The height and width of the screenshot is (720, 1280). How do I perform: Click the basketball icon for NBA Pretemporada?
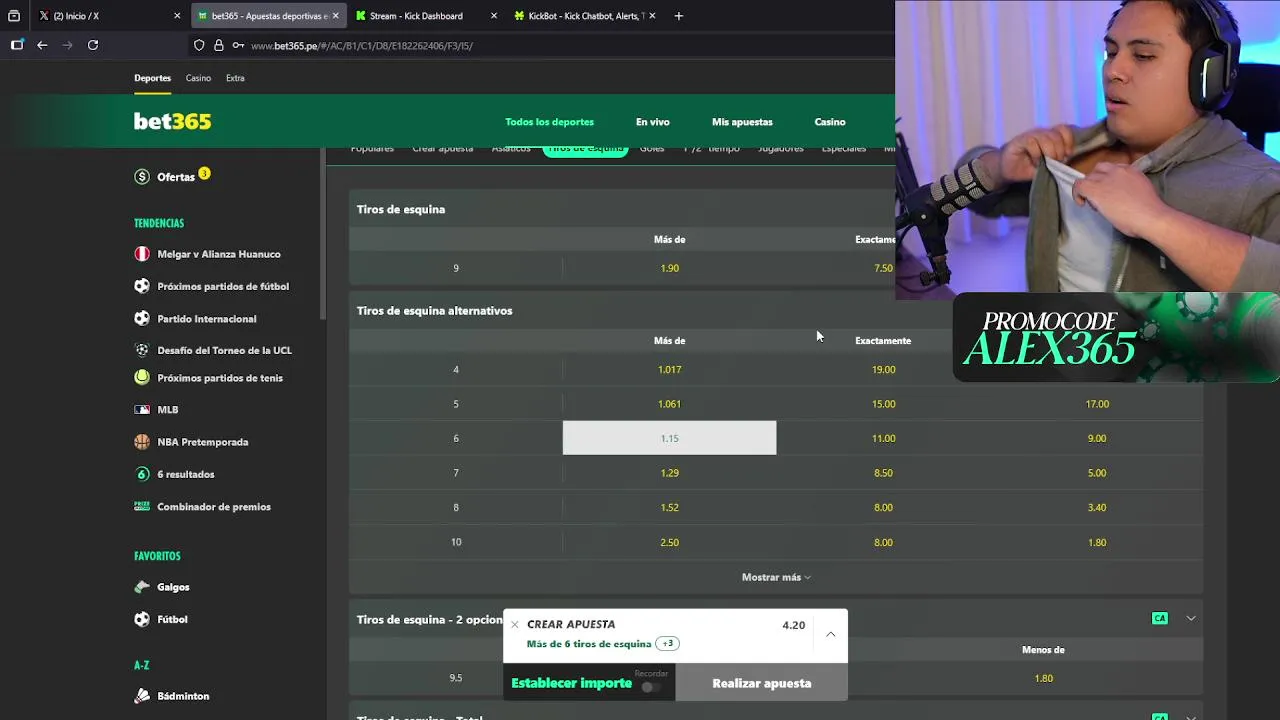[142, 442]
